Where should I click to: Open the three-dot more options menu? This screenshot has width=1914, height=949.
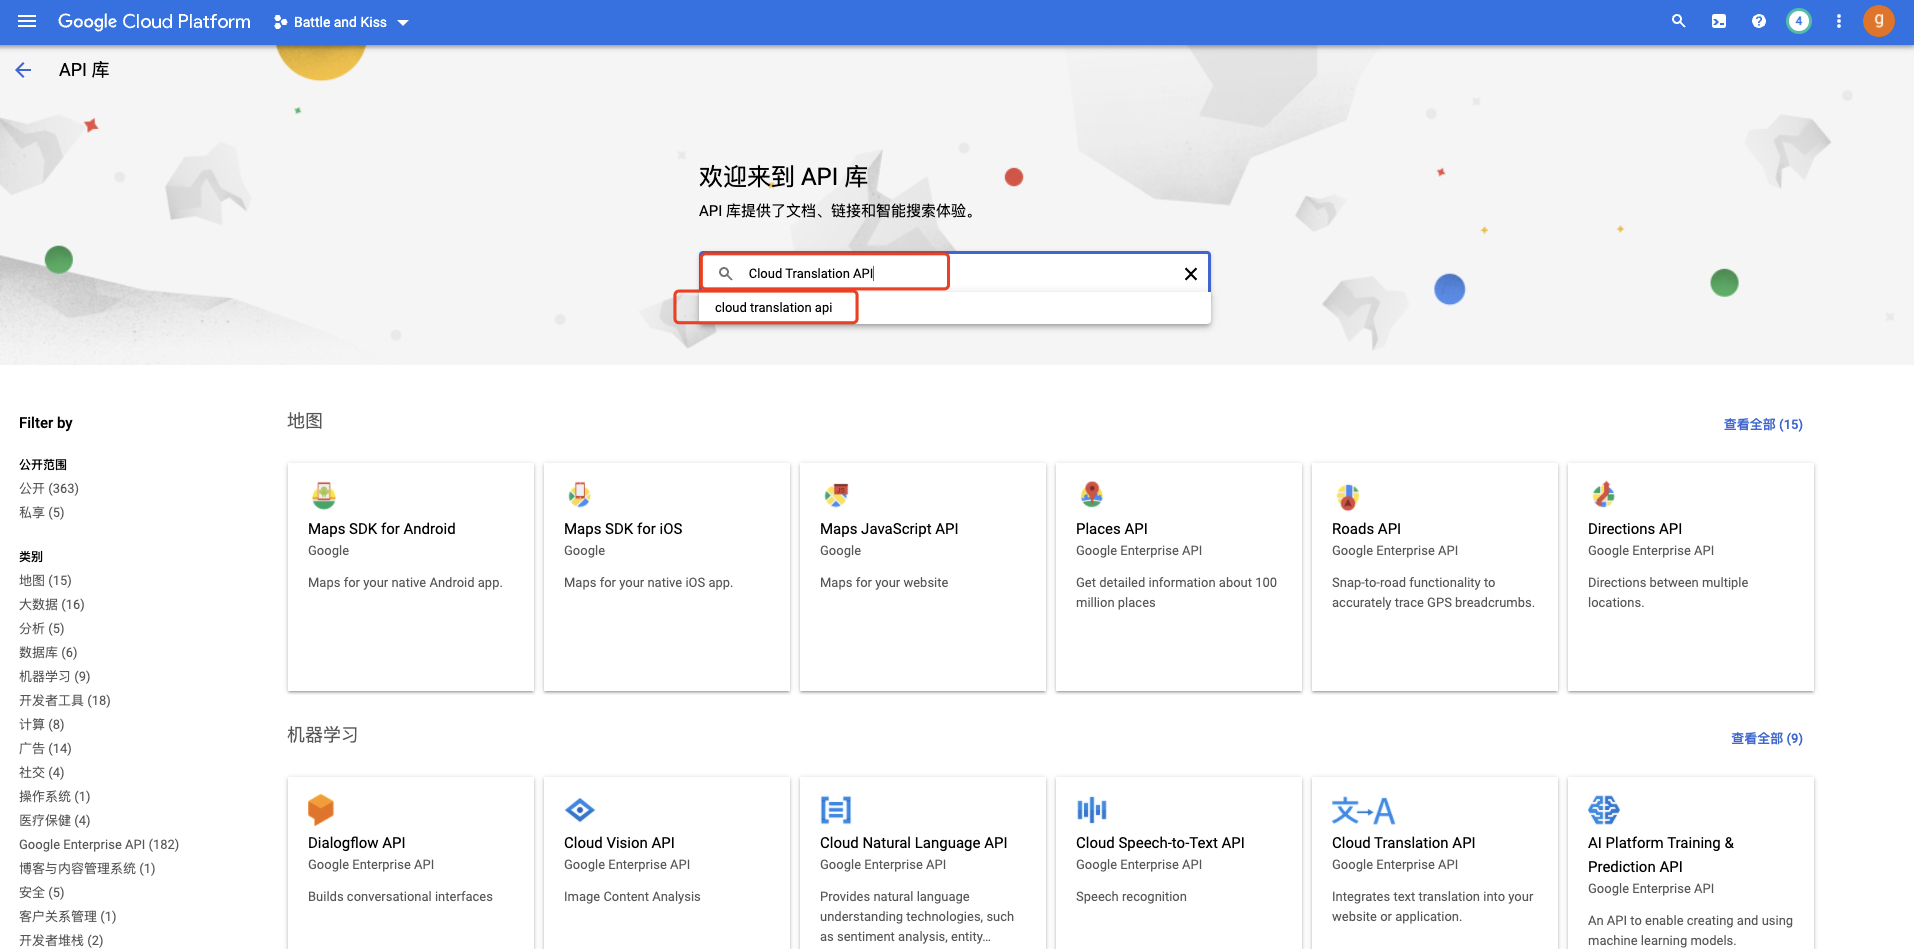point(1839,21)
